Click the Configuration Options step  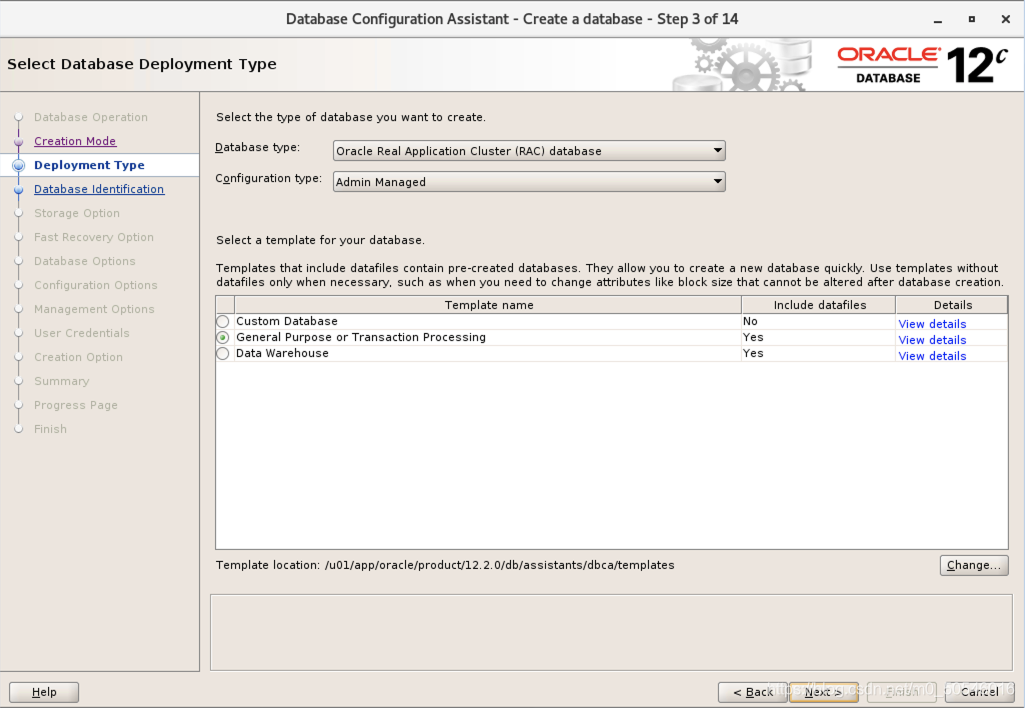tap(96, 286)
